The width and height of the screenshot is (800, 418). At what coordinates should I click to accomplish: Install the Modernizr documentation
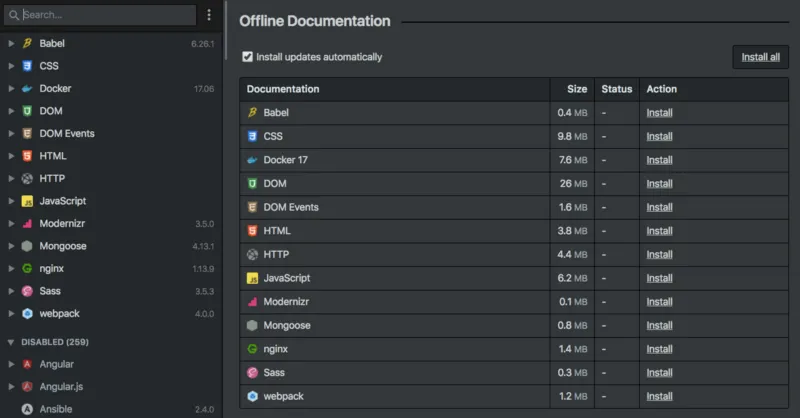(x=659, y=302)
